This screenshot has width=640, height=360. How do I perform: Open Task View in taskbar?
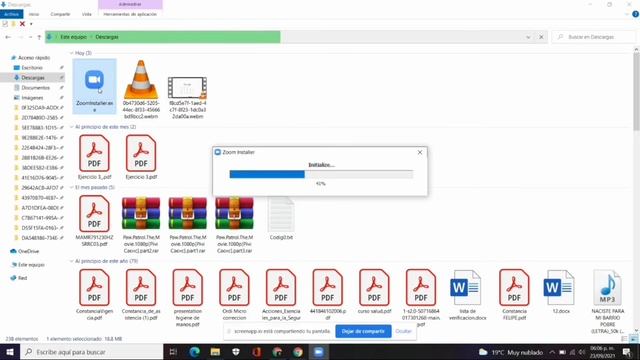[x=173, y=352]
